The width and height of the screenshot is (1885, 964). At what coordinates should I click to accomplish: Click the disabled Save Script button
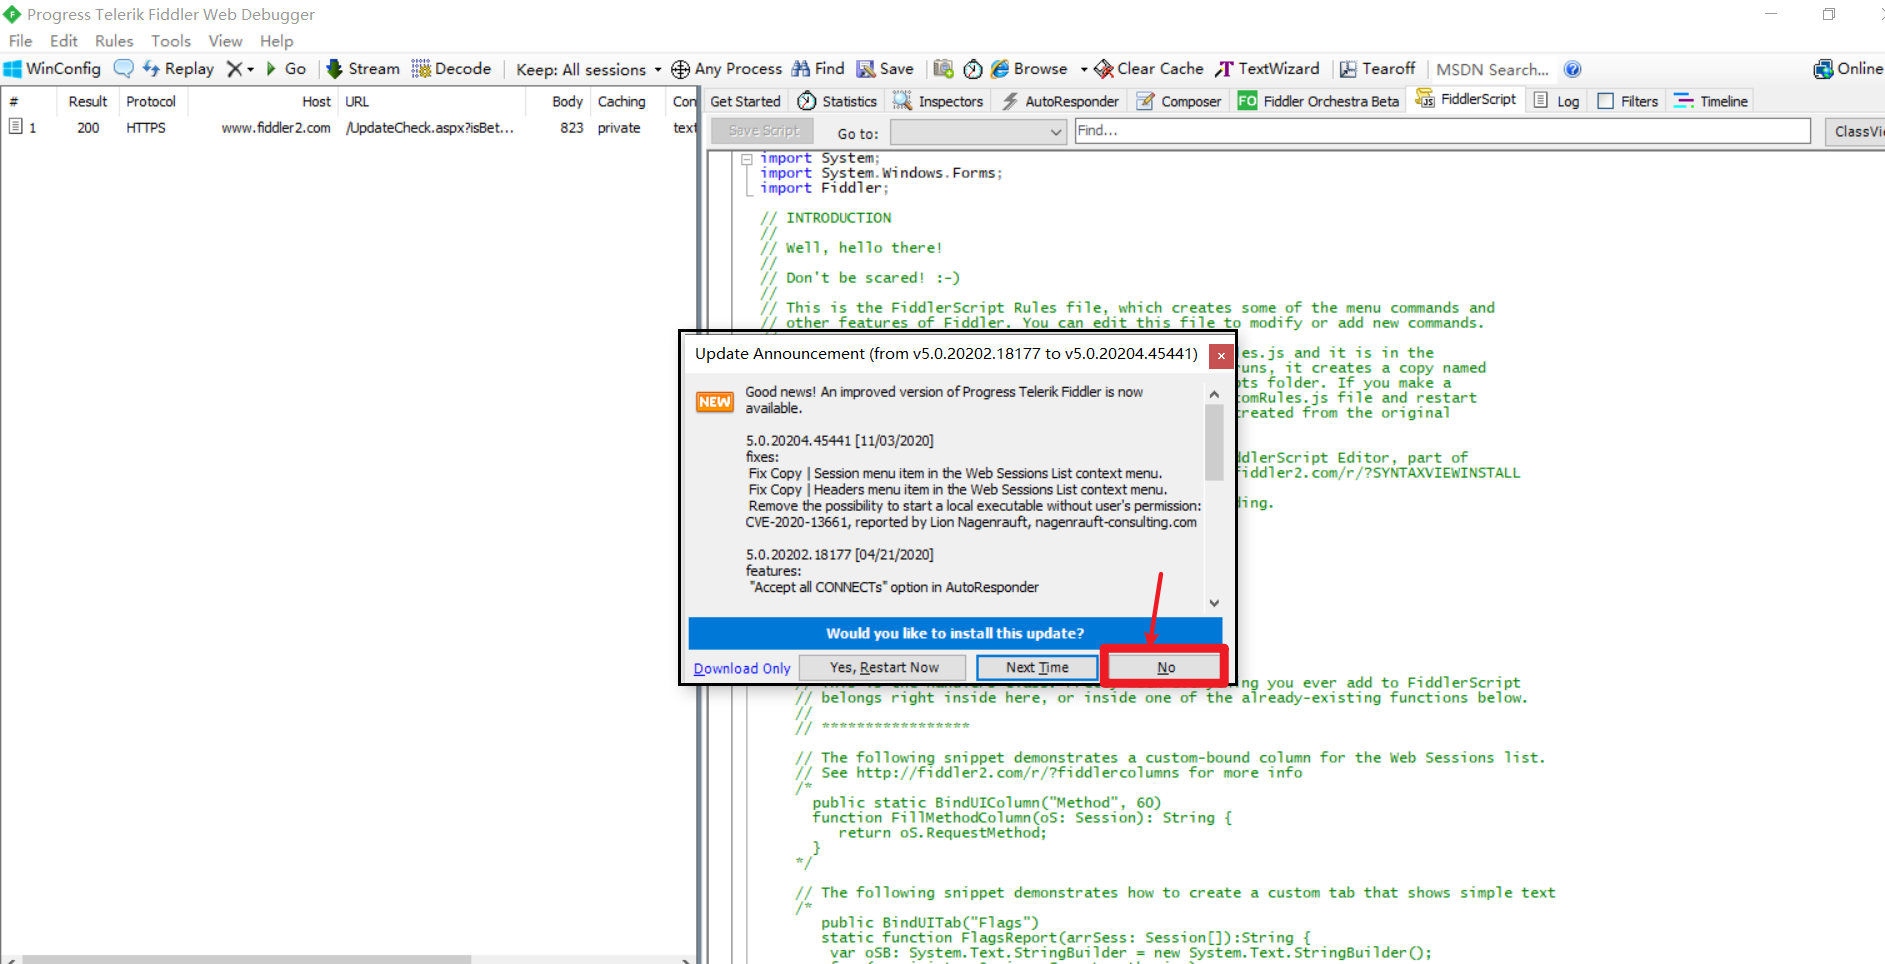click(x=763, y=131)
